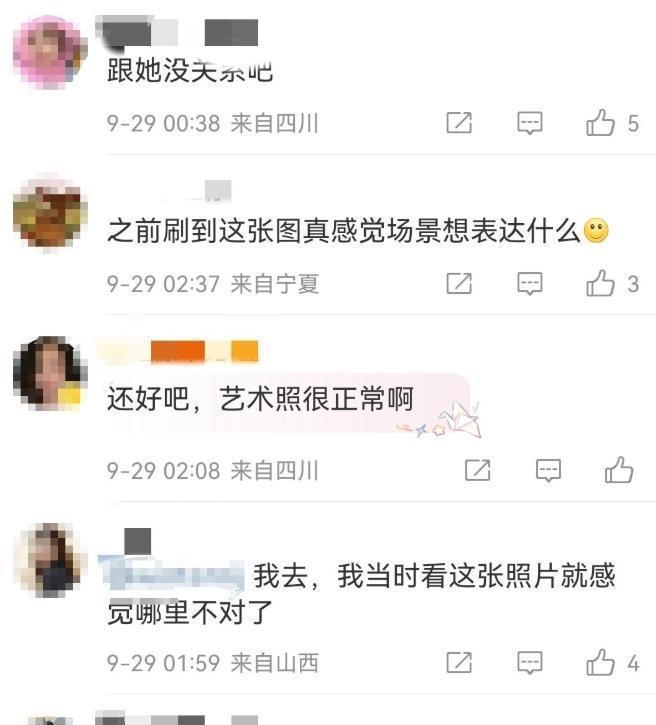Share the 9-29 00:38 comment
The width and height of the screenshot is (656, 725).
tap(459, 123)
